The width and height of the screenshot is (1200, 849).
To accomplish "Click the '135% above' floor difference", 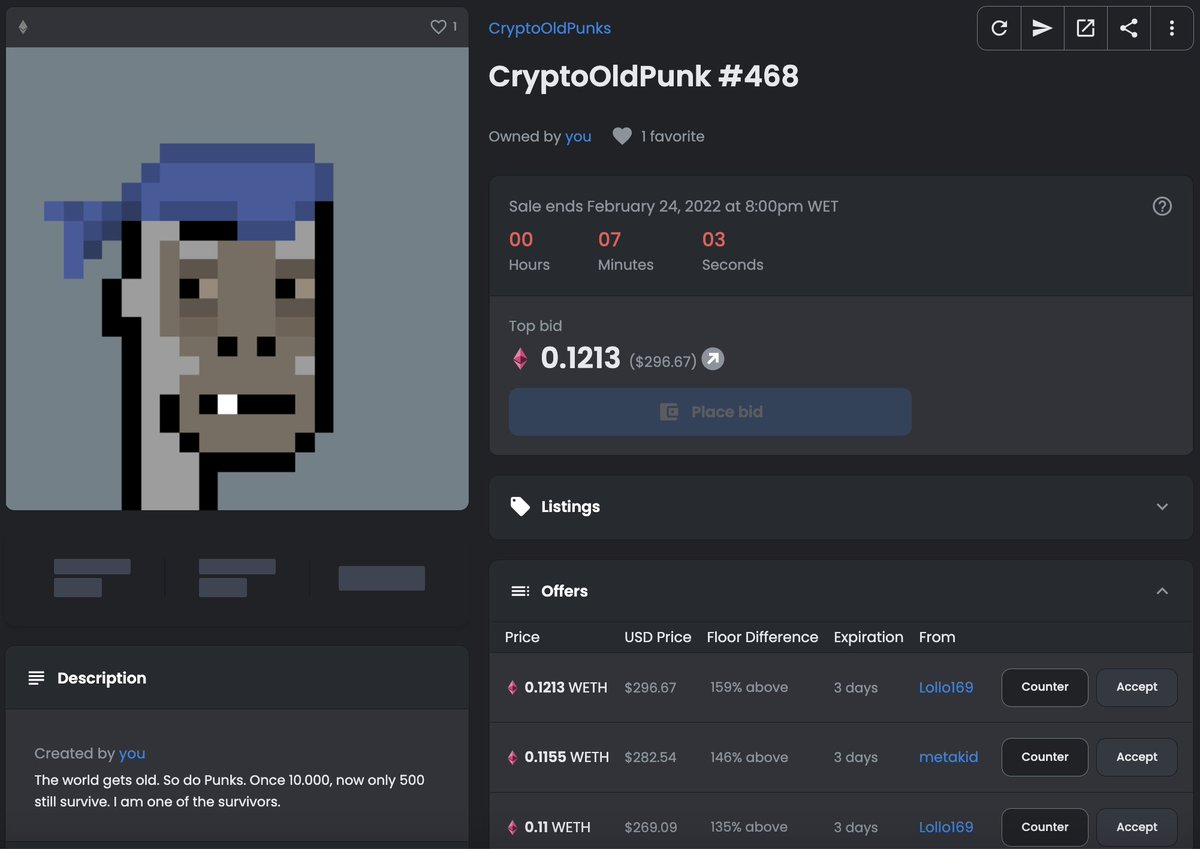I will [x=747, y=827].
